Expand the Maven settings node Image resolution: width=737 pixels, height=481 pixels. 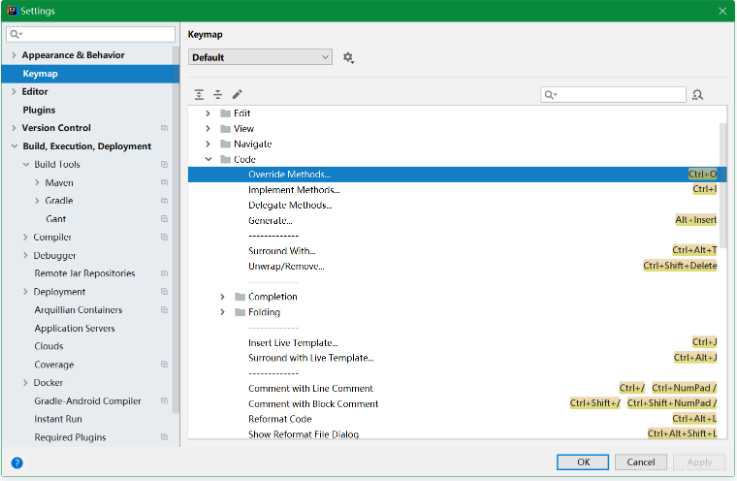tap(37, 183)
